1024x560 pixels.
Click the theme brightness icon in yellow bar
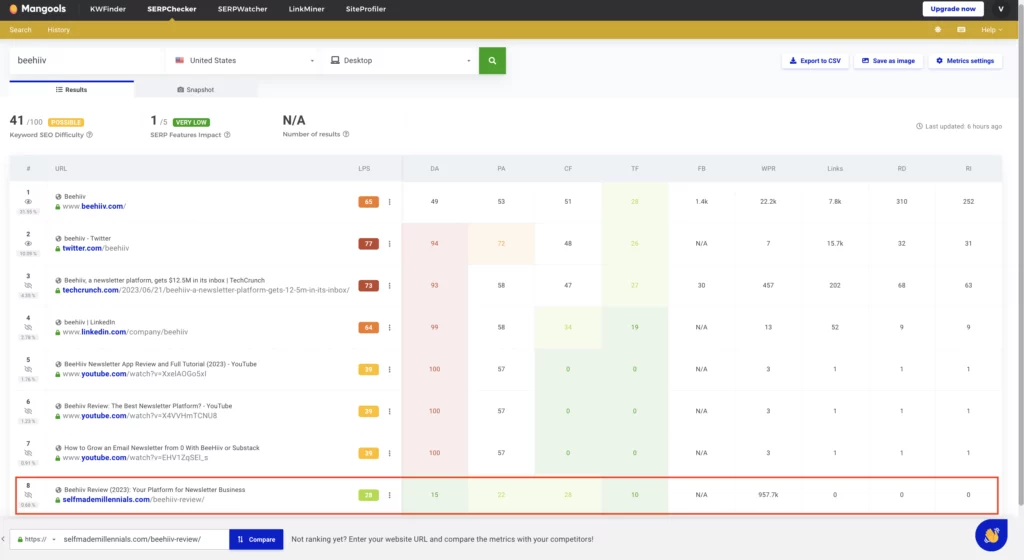(938, 30)
